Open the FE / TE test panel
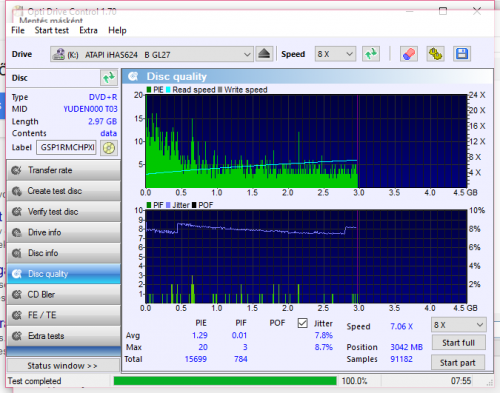 pos(64,315)
